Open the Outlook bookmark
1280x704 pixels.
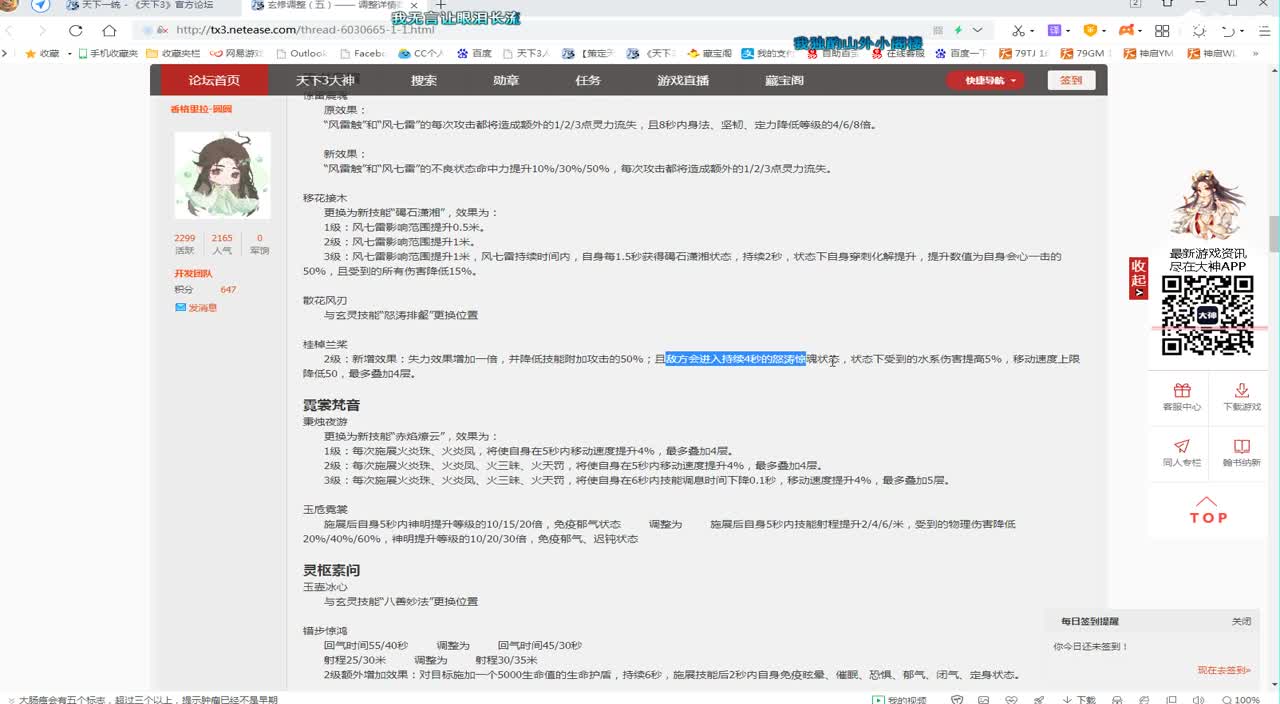(301, 53)
